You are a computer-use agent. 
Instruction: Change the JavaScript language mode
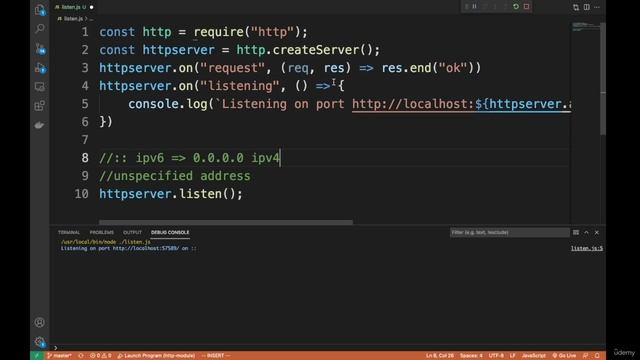pos(533,356)
